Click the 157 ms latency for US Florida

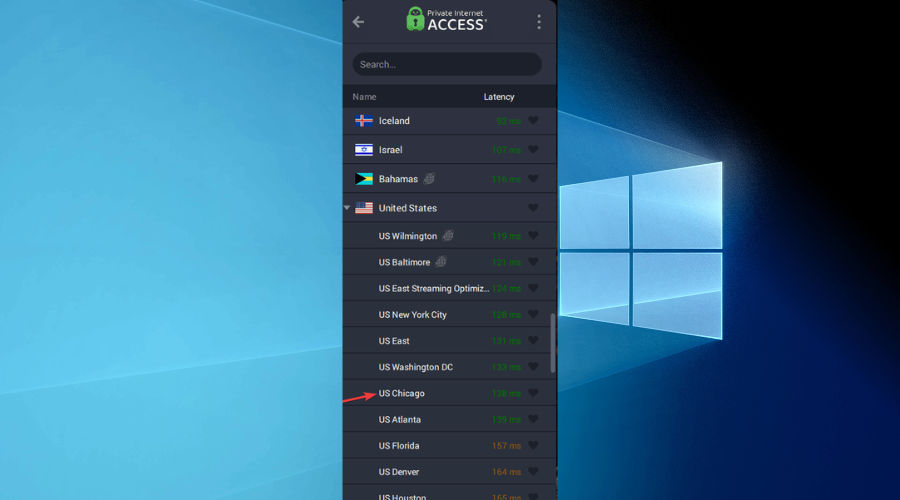(506, 445)
